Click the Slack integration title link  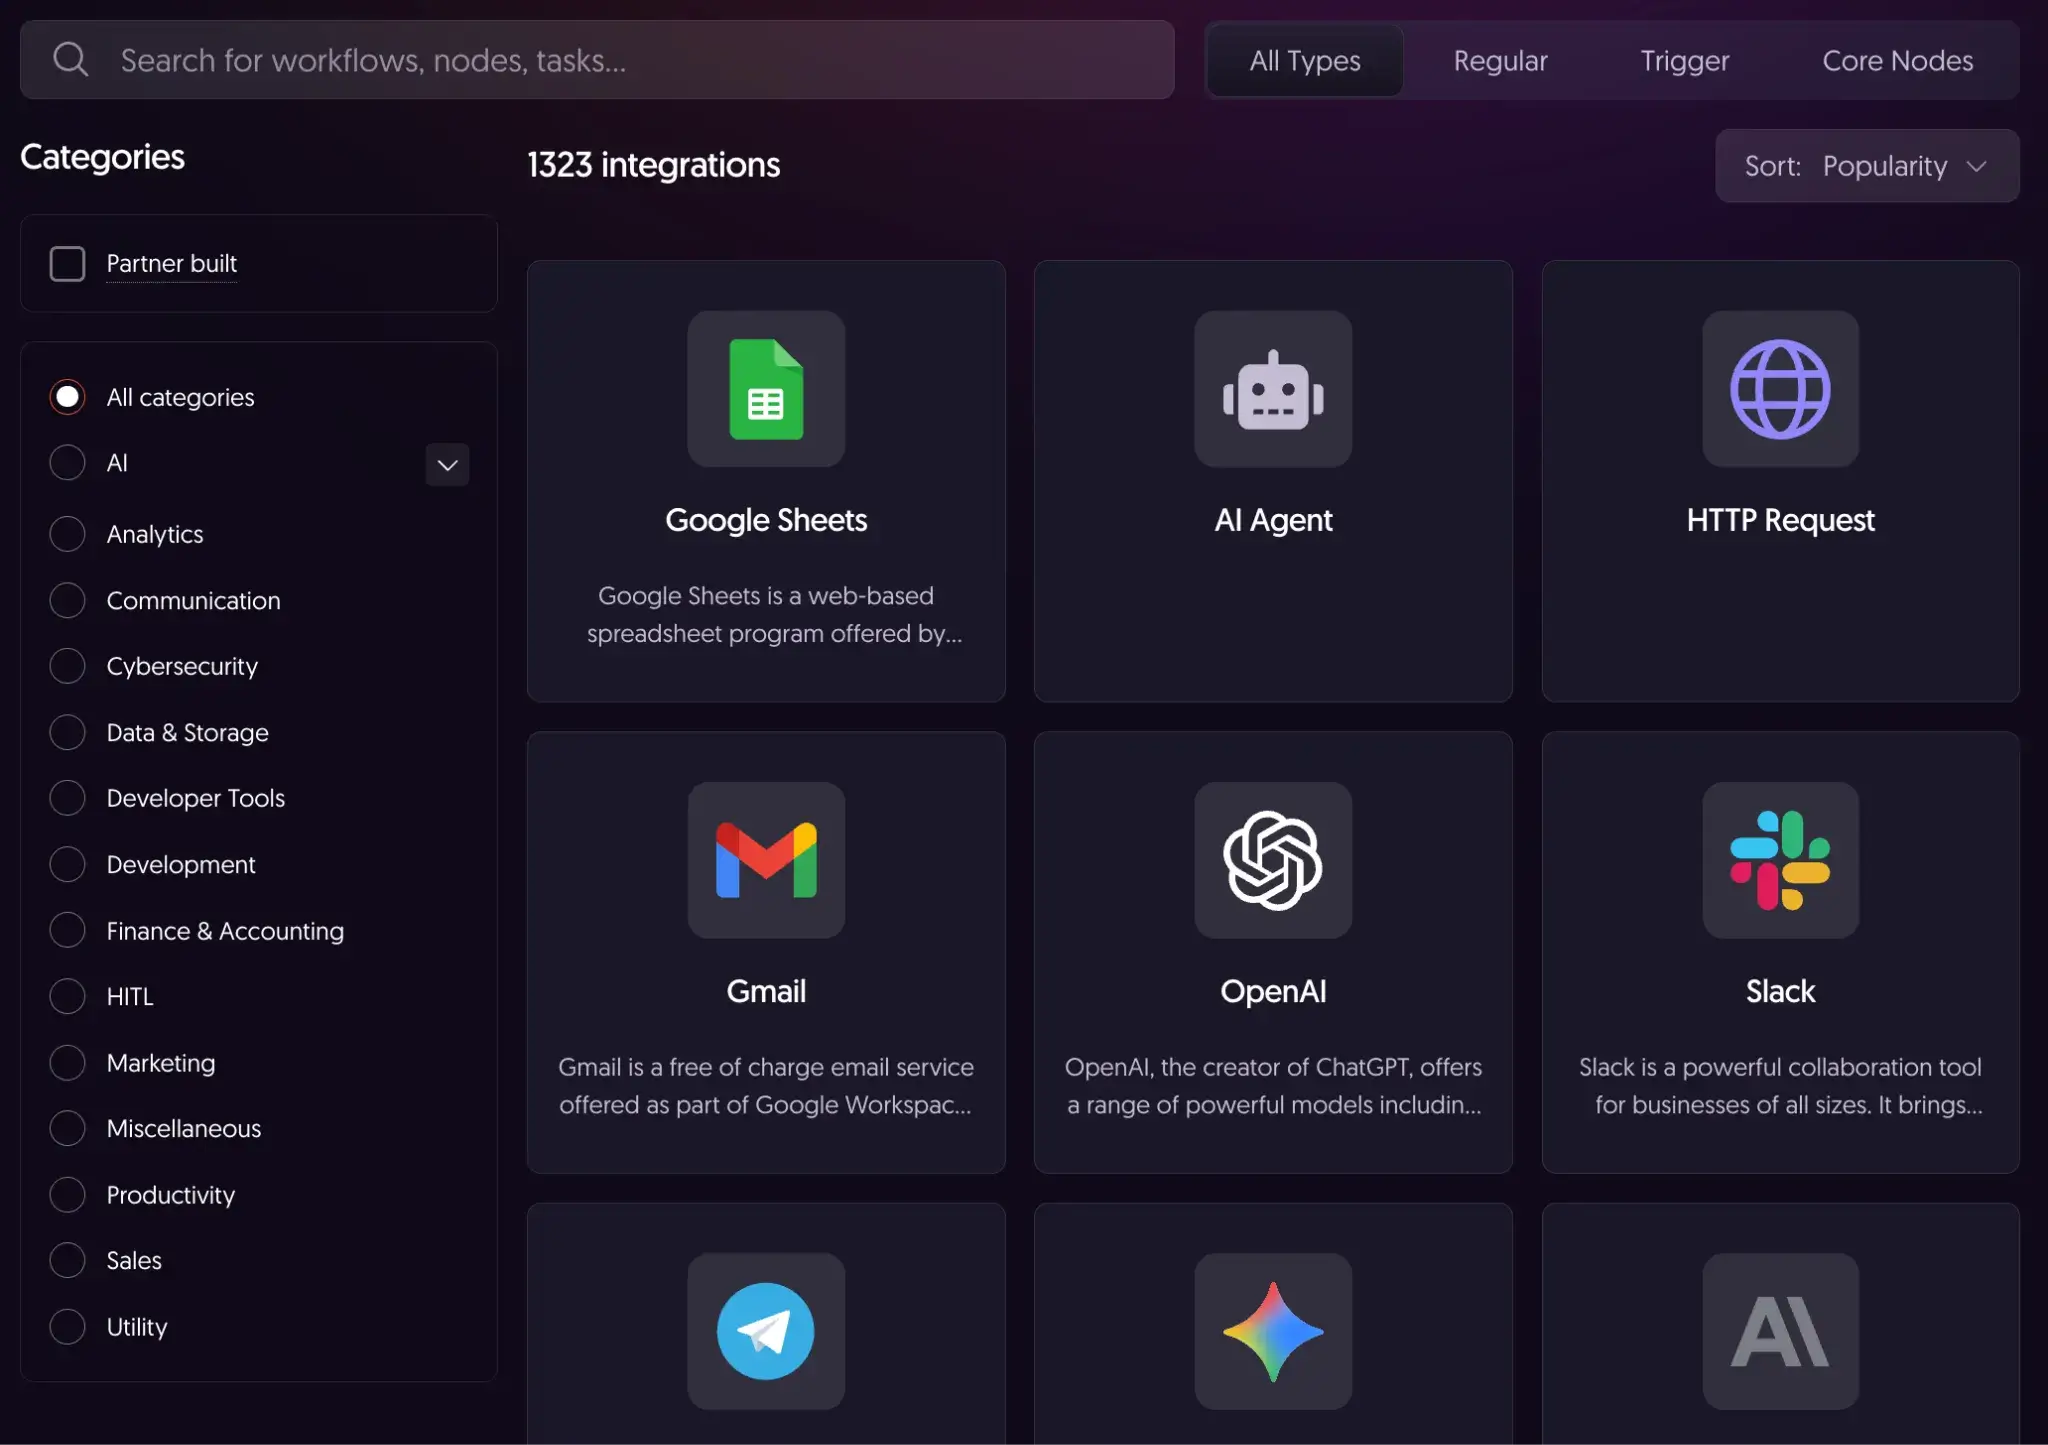click(1780, 991)
